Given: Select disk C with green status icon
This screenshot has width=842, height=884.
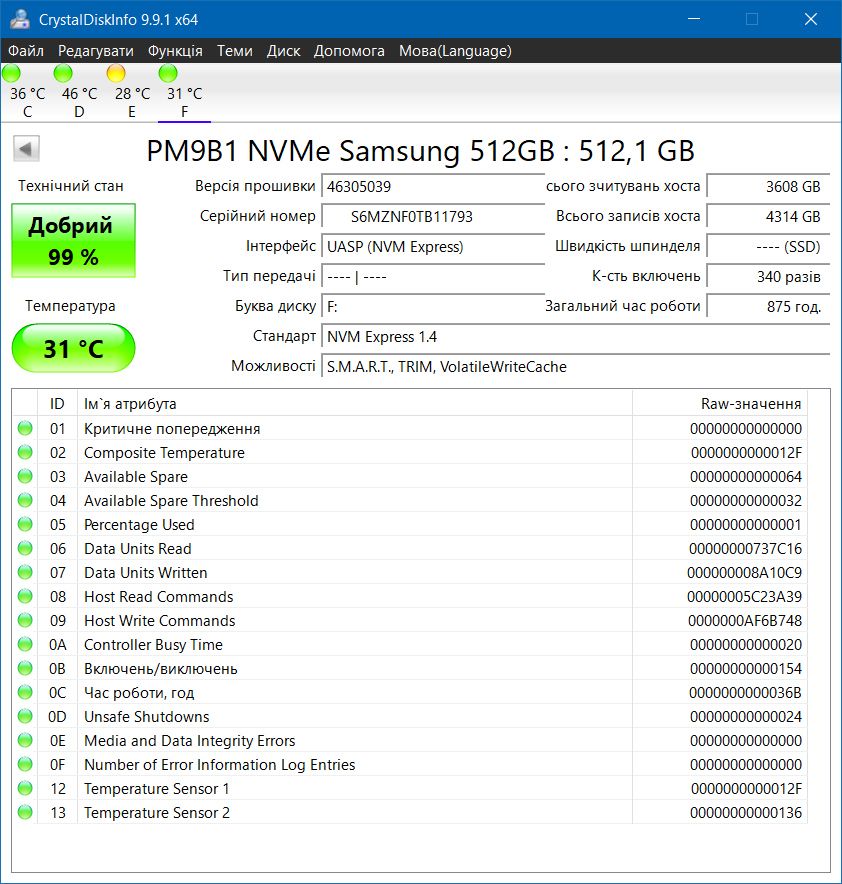Looking at the screenshot, I should (x=26, y=91).
